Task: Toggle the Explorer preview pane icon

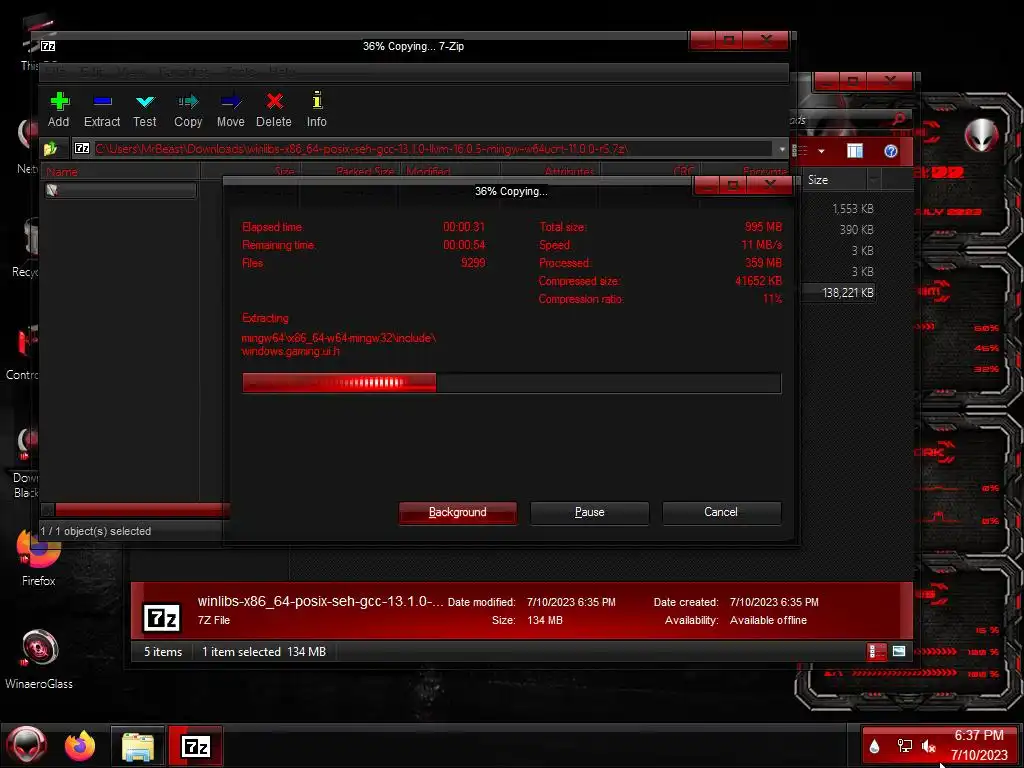Action: (x=855, y=152)
